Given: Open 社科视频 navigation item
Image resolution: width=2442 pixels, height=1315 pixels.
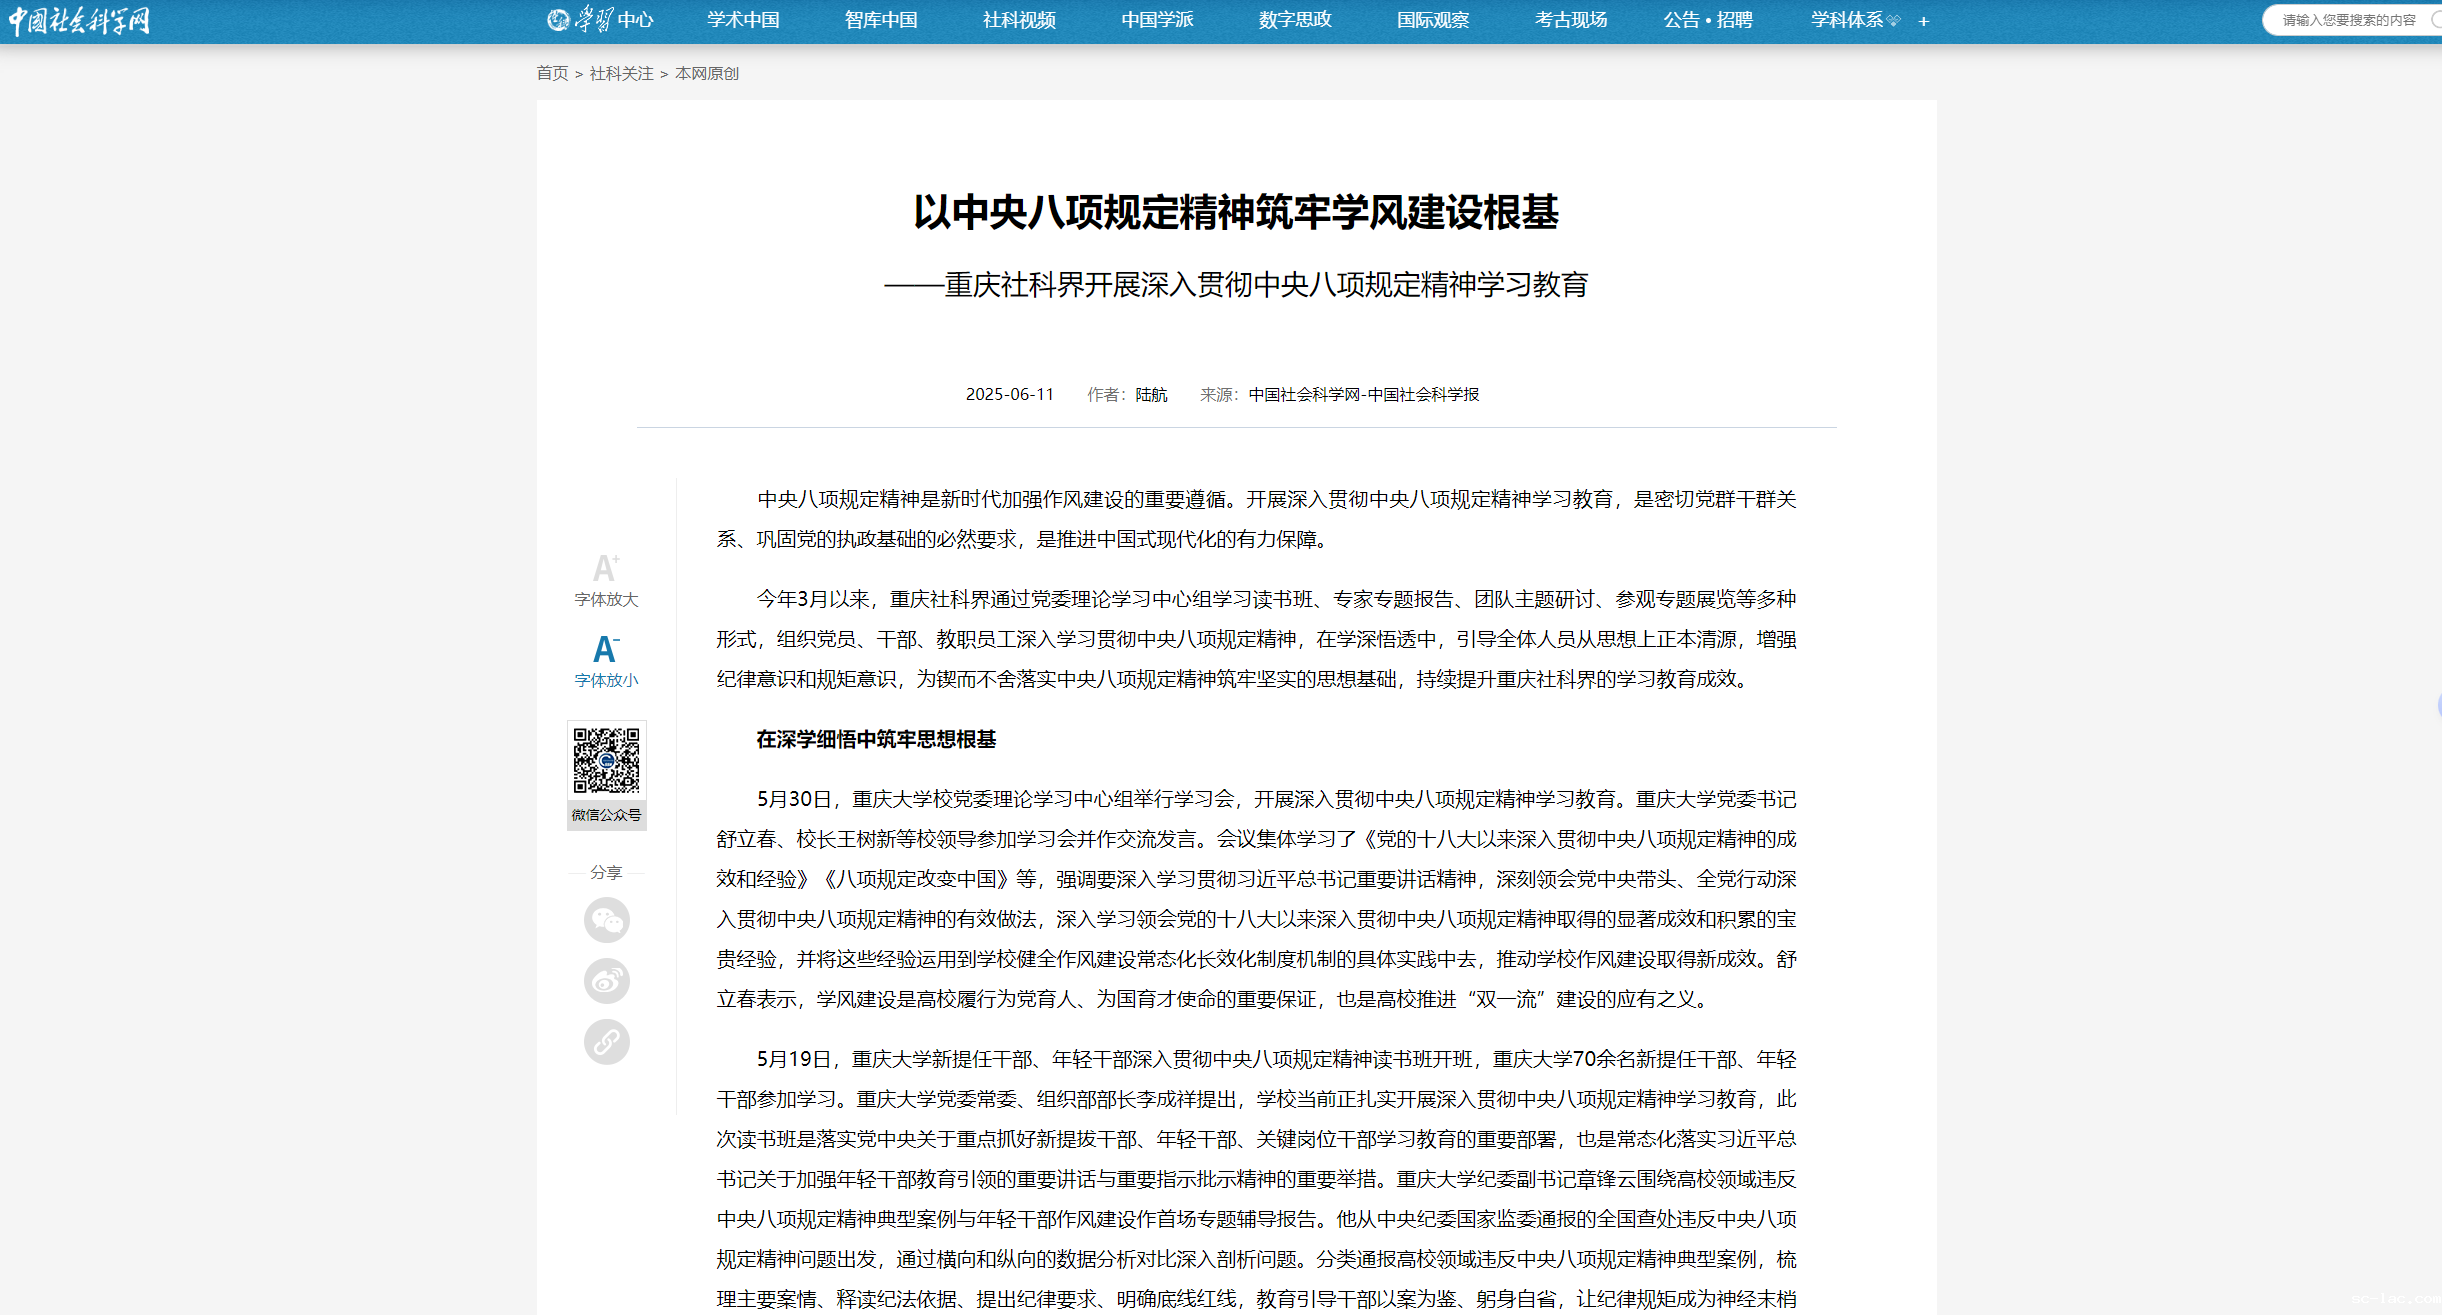Looking at the screenshot, I should click(1019, 20).
